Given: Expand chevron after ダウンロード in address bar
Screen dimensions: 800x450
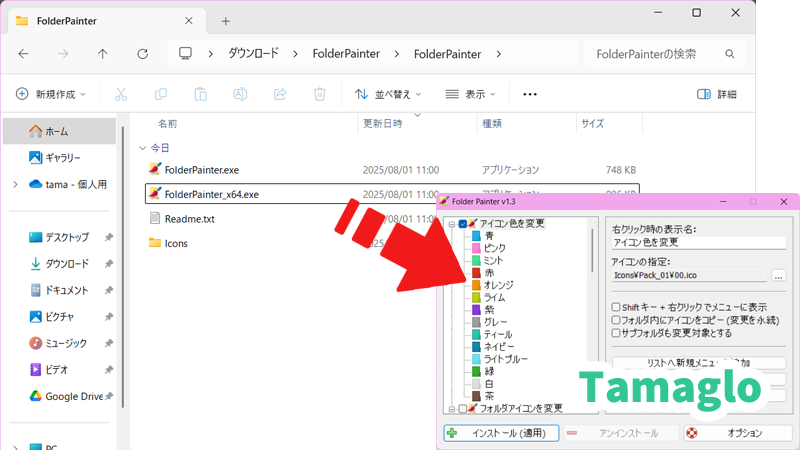Looking at the screenshot, I should (295, 54).
